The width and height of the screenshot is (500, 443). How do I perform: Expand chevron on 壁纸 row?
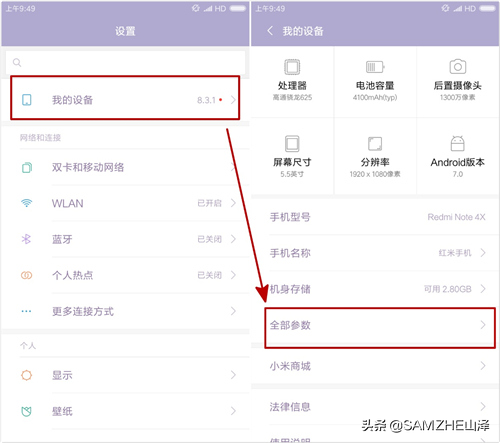pos(233,411)
